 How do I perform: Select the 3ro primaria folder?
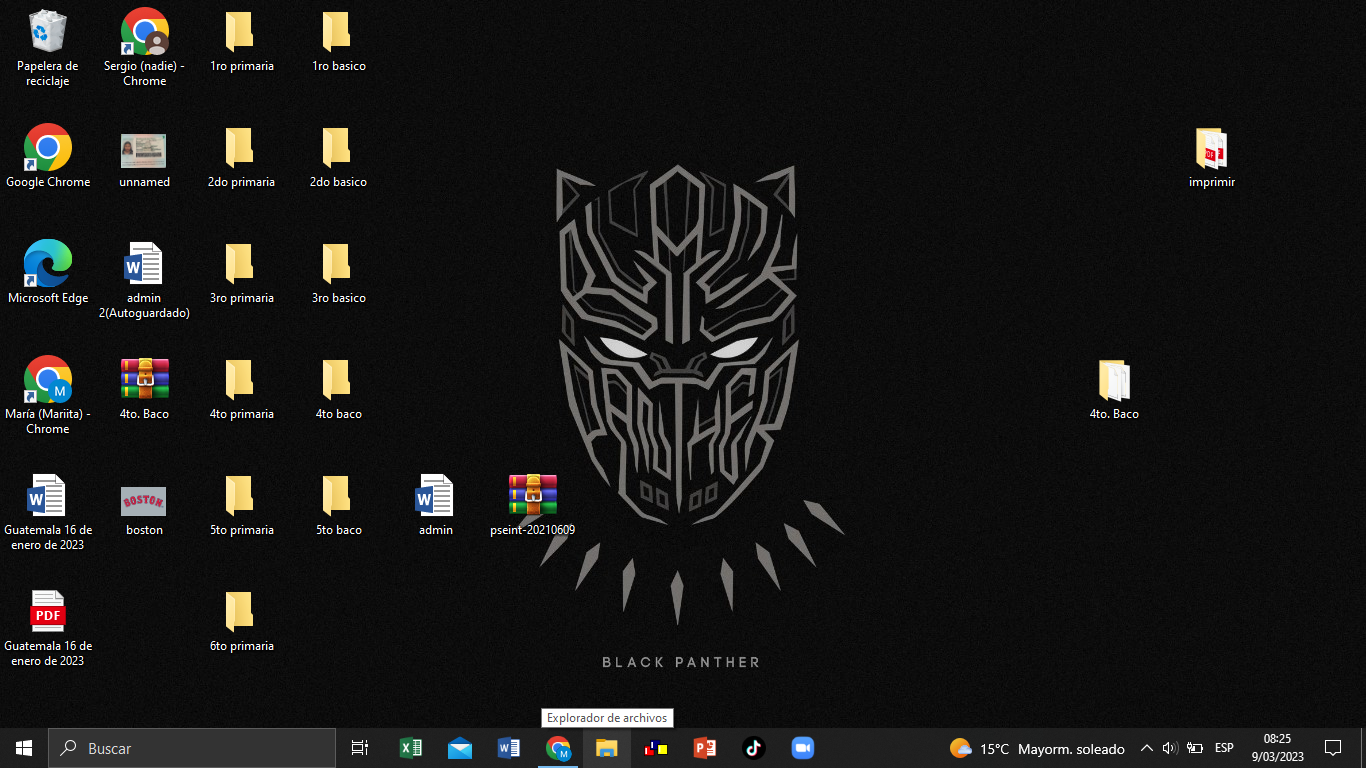pos(241,272)
